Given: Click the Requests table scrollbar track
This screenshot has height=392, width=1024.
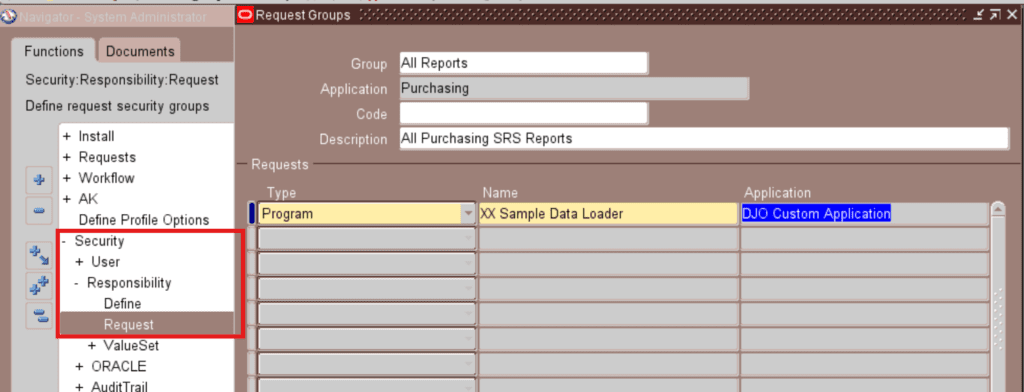Looking at the screenshot, I should [997, 304].
